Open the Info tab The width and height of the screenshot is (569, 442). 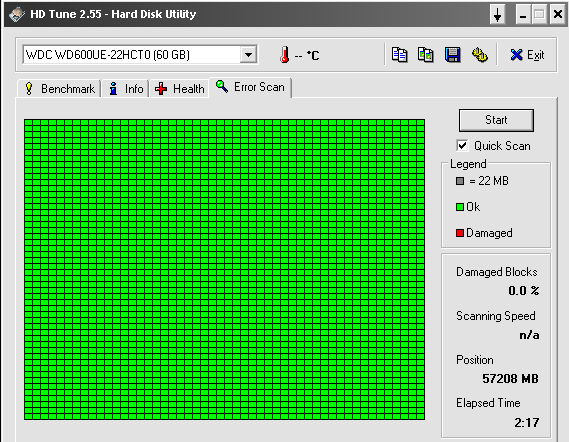126,89
